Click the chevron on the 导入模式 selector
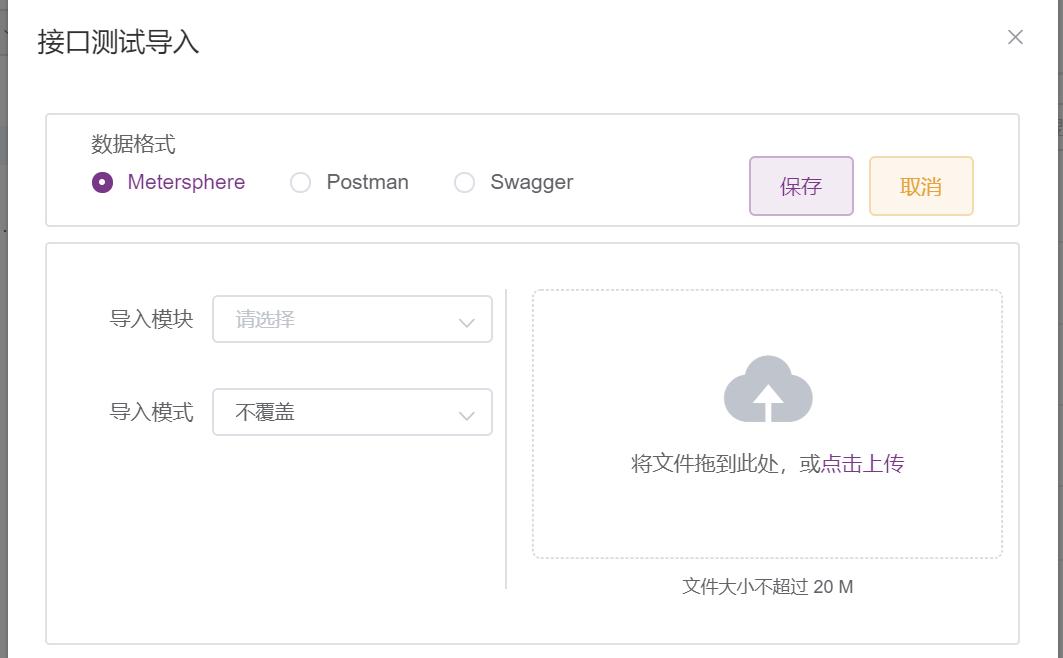 [x=465, y=412]
